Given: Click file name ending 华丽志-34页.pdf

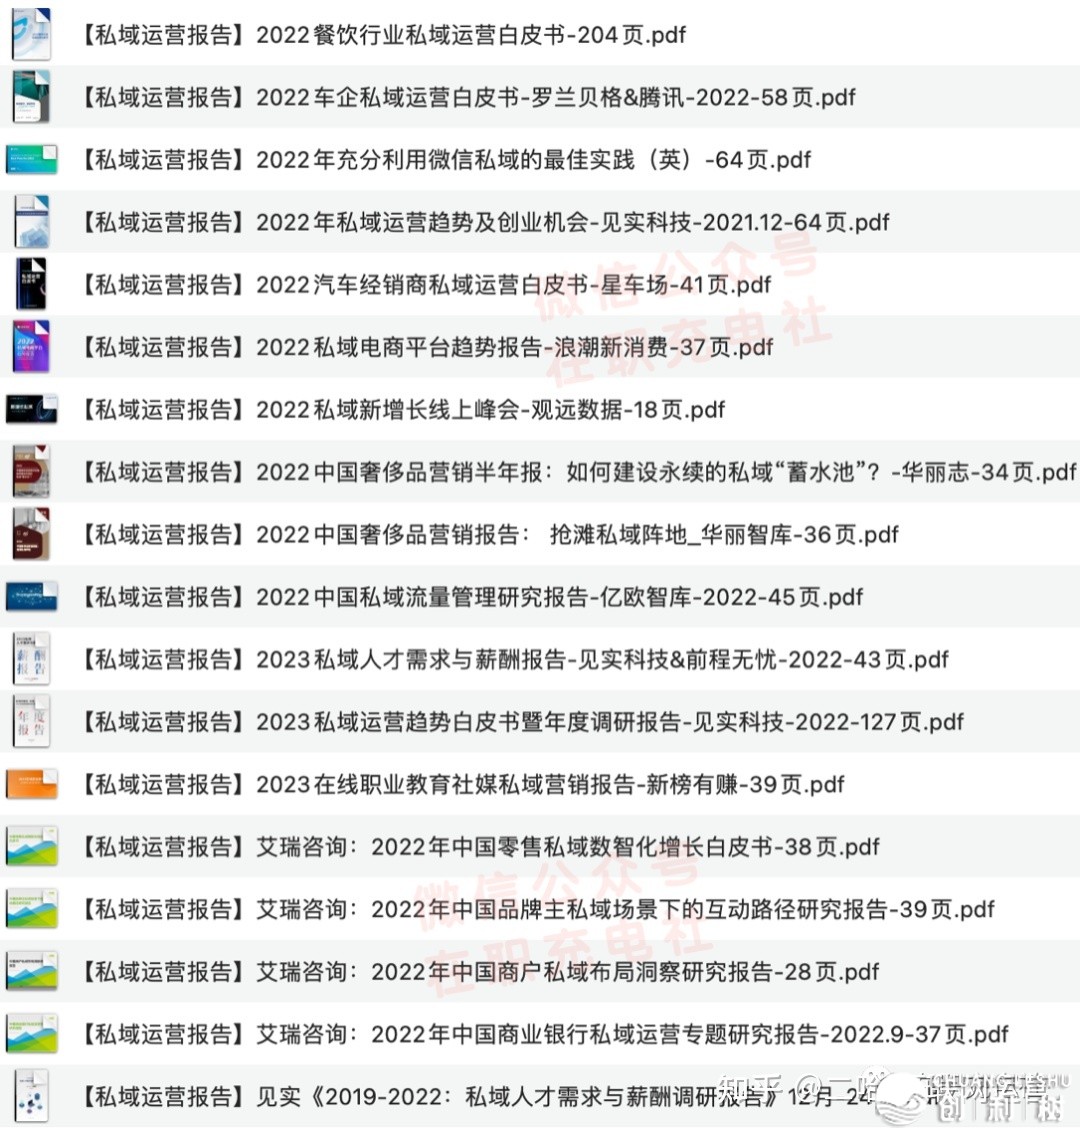Looking at the screenshot, I should (578, 472).
